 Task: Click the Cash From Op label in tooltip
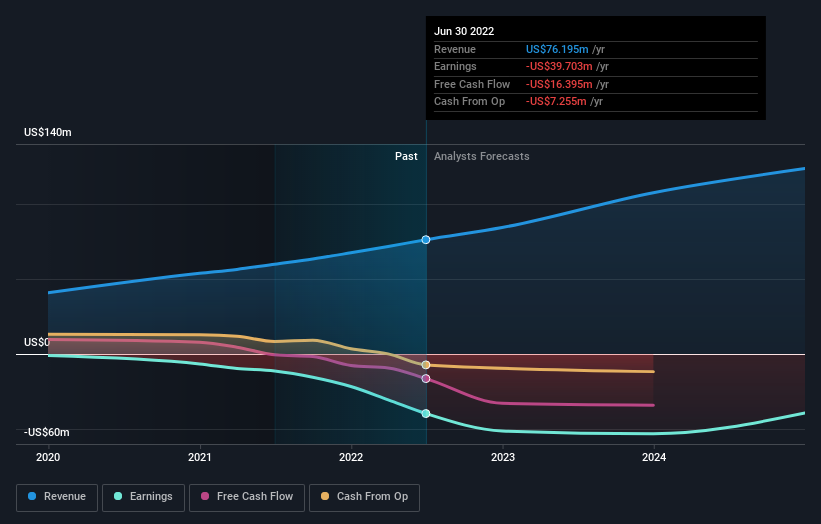click(469, 102)
